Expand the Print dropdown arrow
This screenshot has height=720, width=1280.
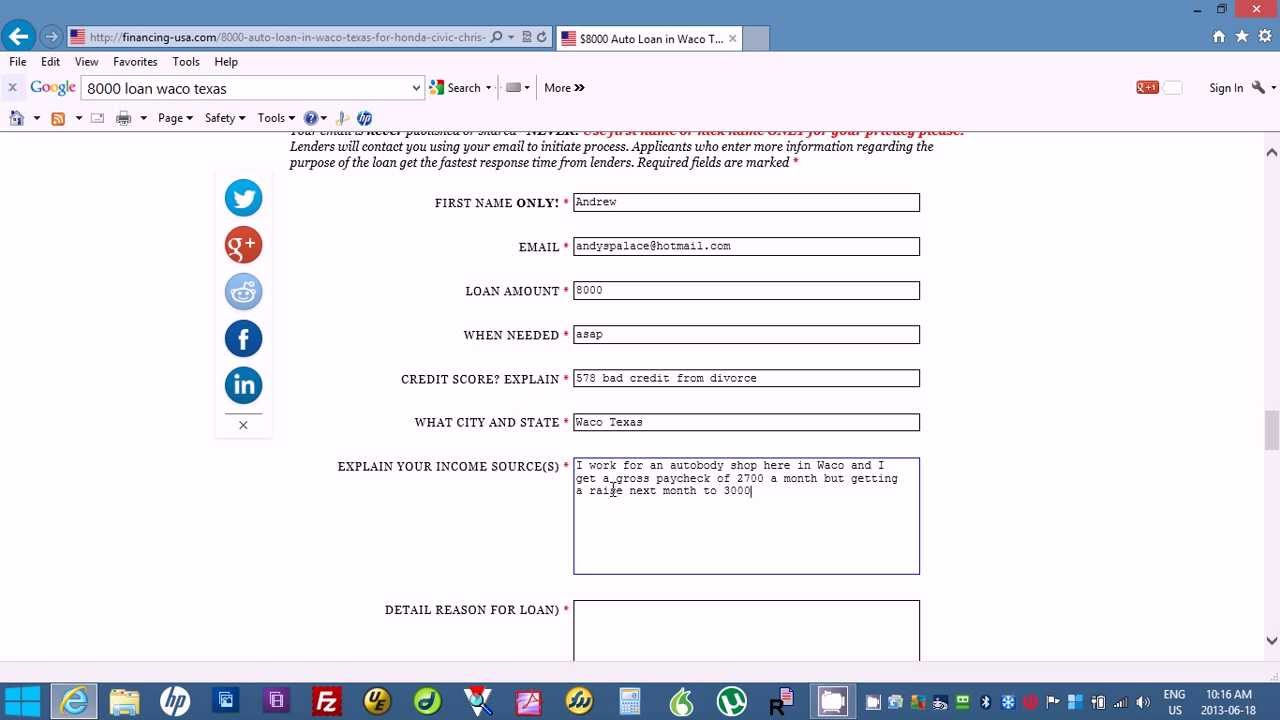143,118
